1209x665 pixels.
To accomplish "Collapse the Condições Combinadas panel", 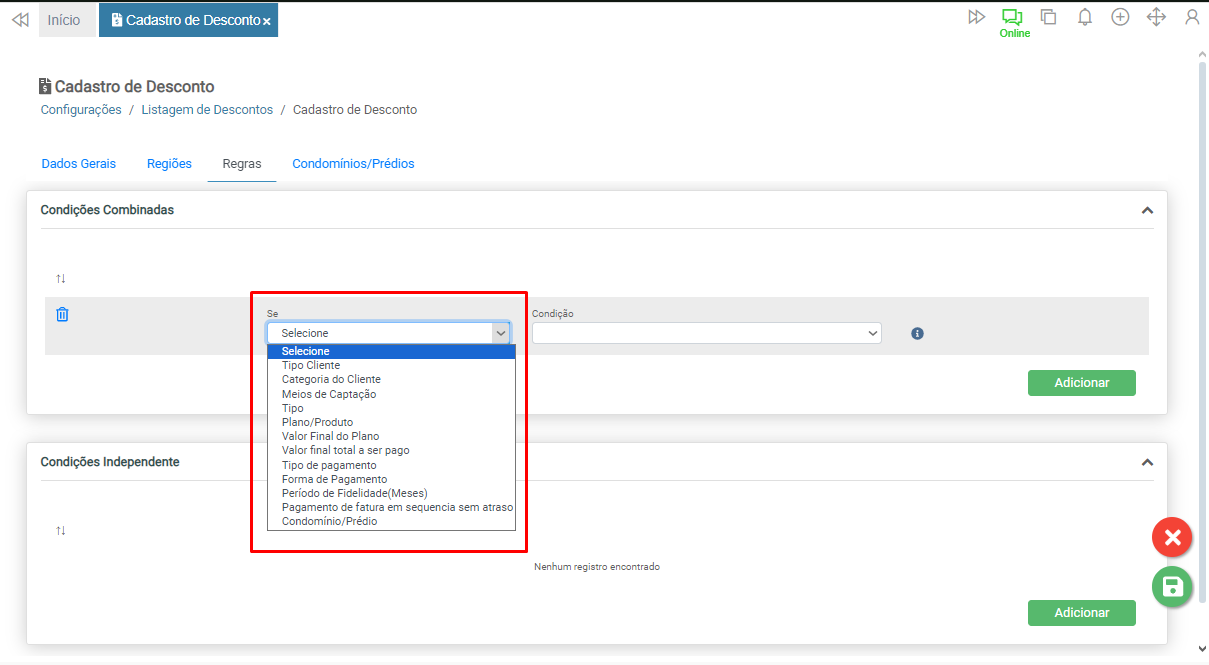I will pyautogui.click(x=1147, y=210).
